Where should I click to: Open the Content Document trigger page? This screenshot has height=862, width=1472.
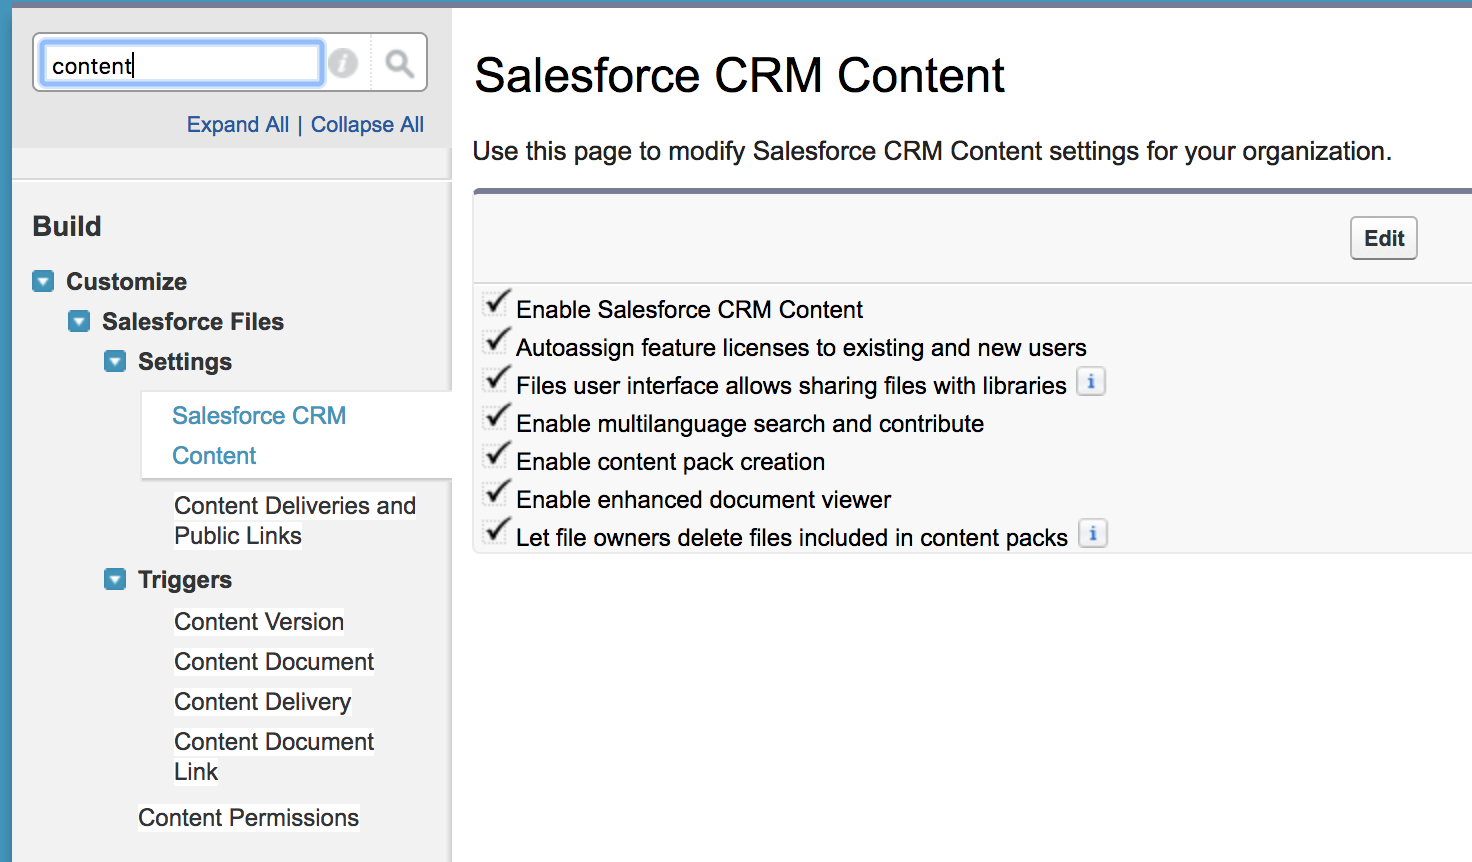pos(274,662)
